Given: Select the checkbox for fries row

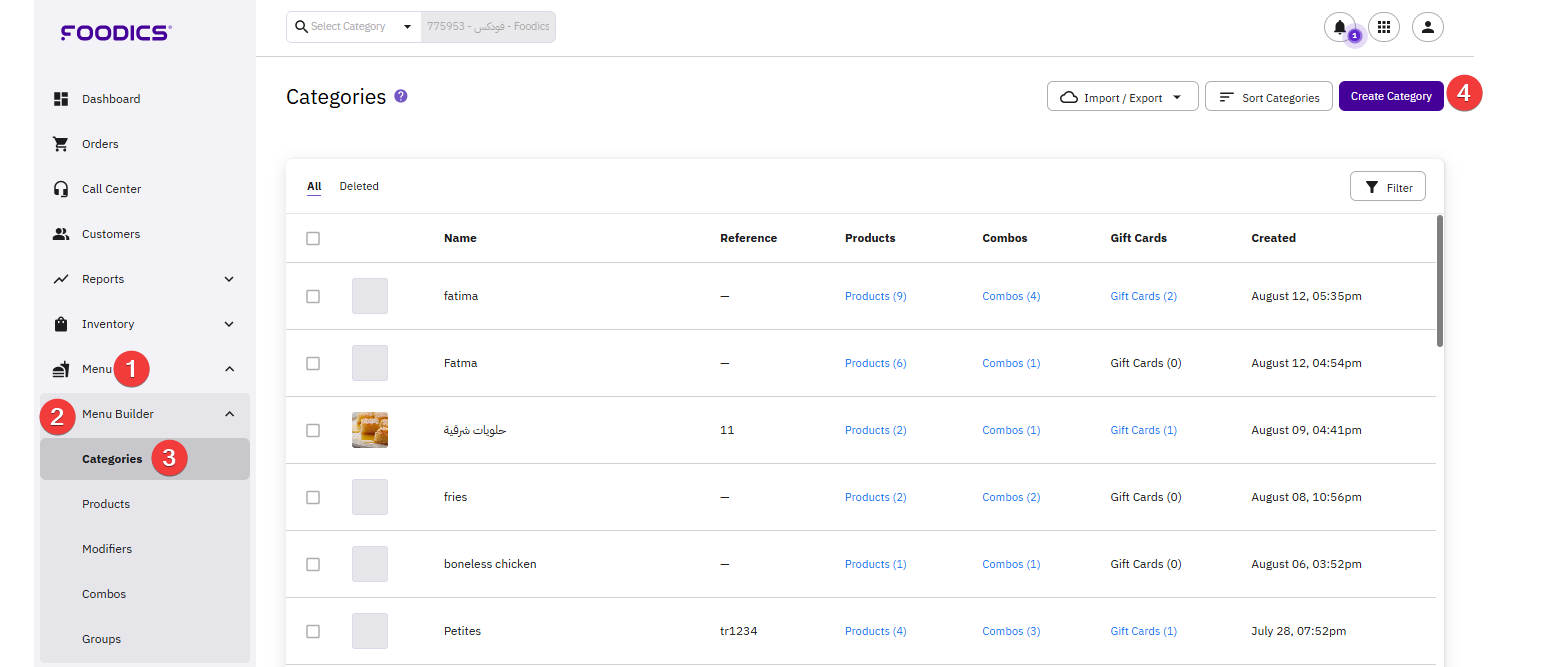Looking at the screenshot, I should coord(313,497).
